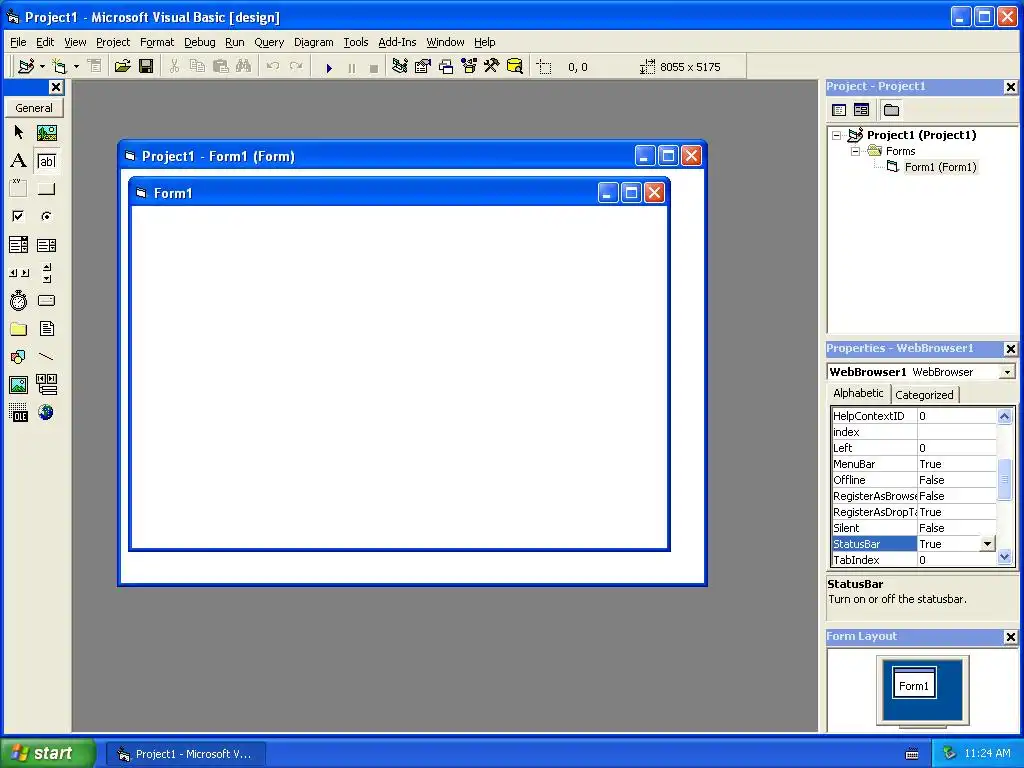Select the Shape control tool
Image resolution: width=1024 pixels, height=768 pixels.
[x=18, y=357]
